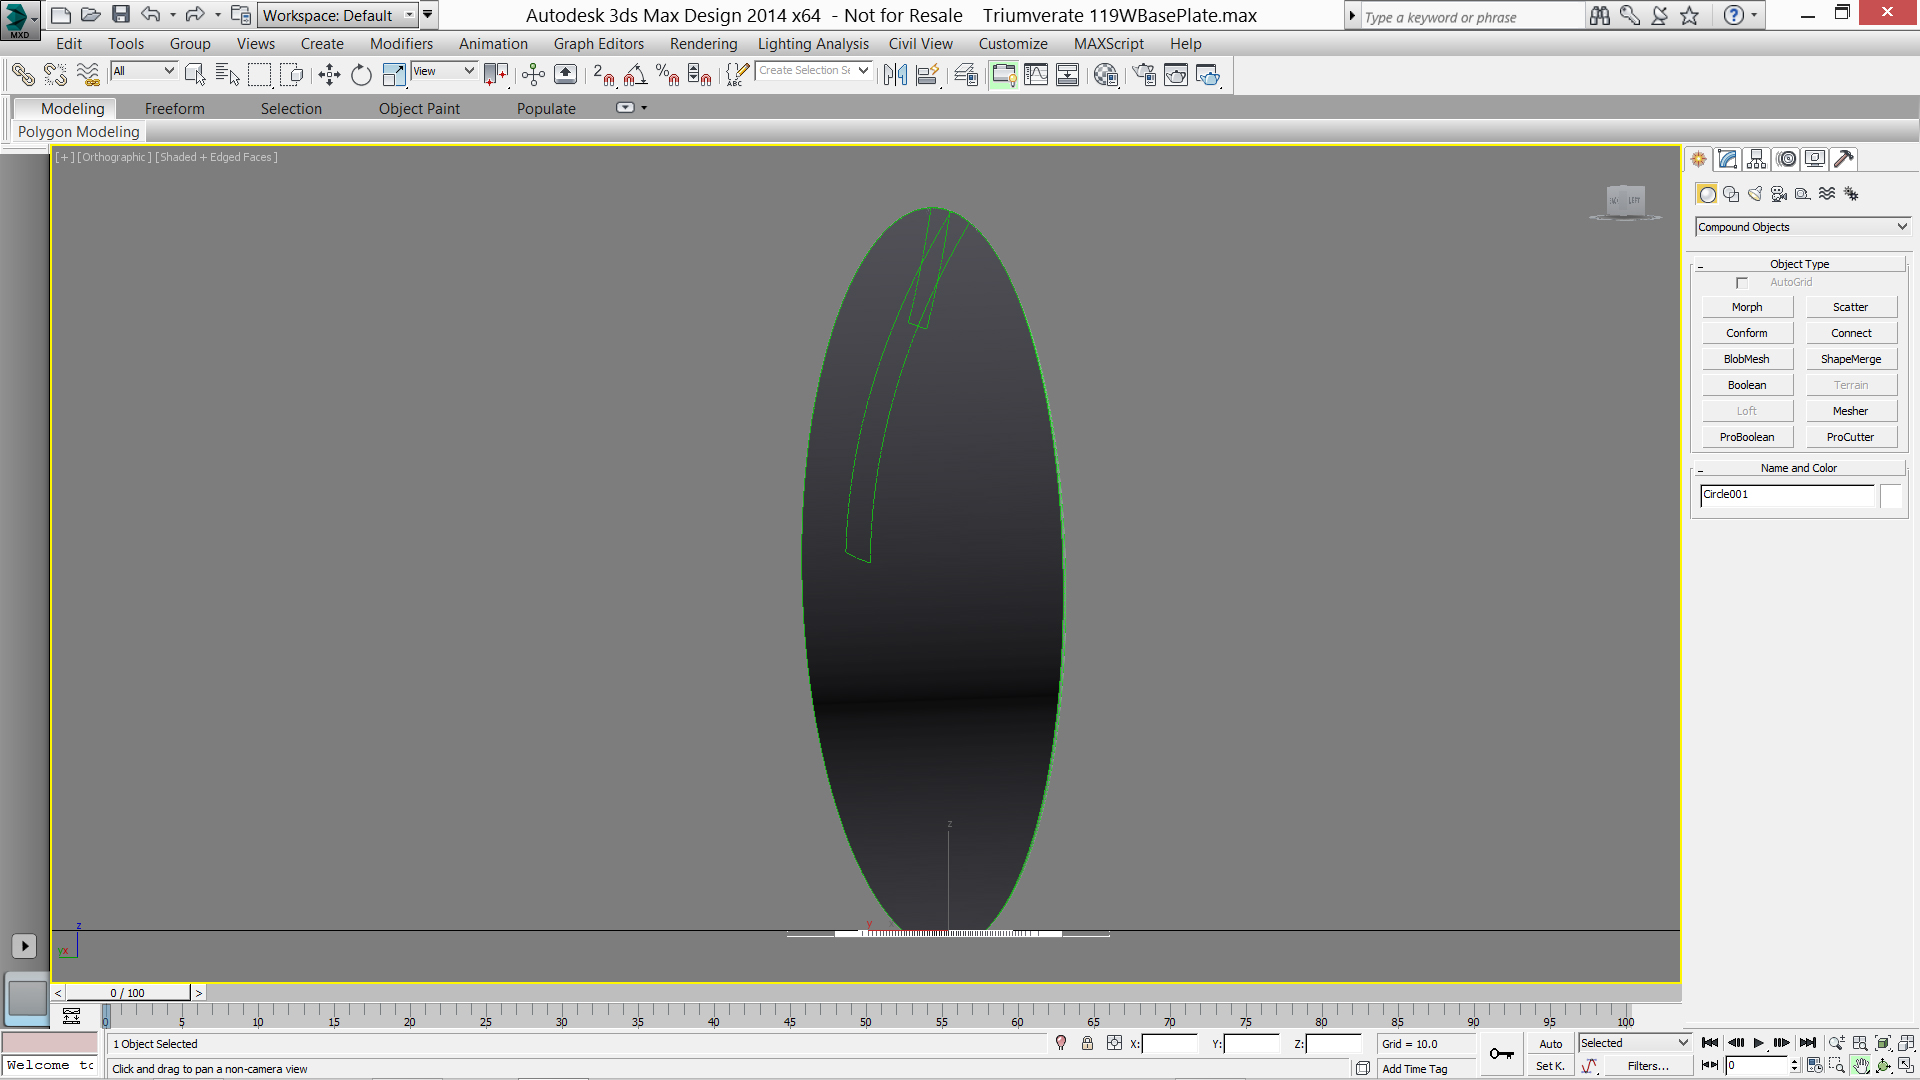Click the Align tool icon
This screenshot has width=1920, height=1080.
point(927,75)
